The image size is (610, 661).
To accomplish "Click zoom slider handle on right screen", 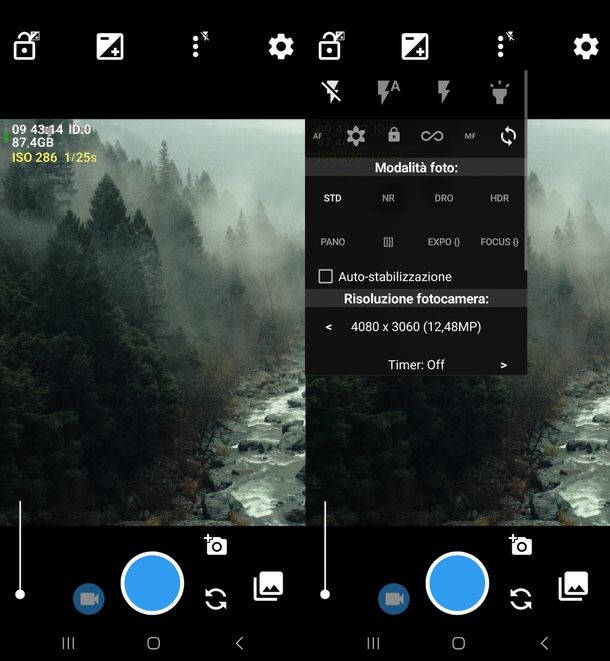I will [x=325, y=594].
